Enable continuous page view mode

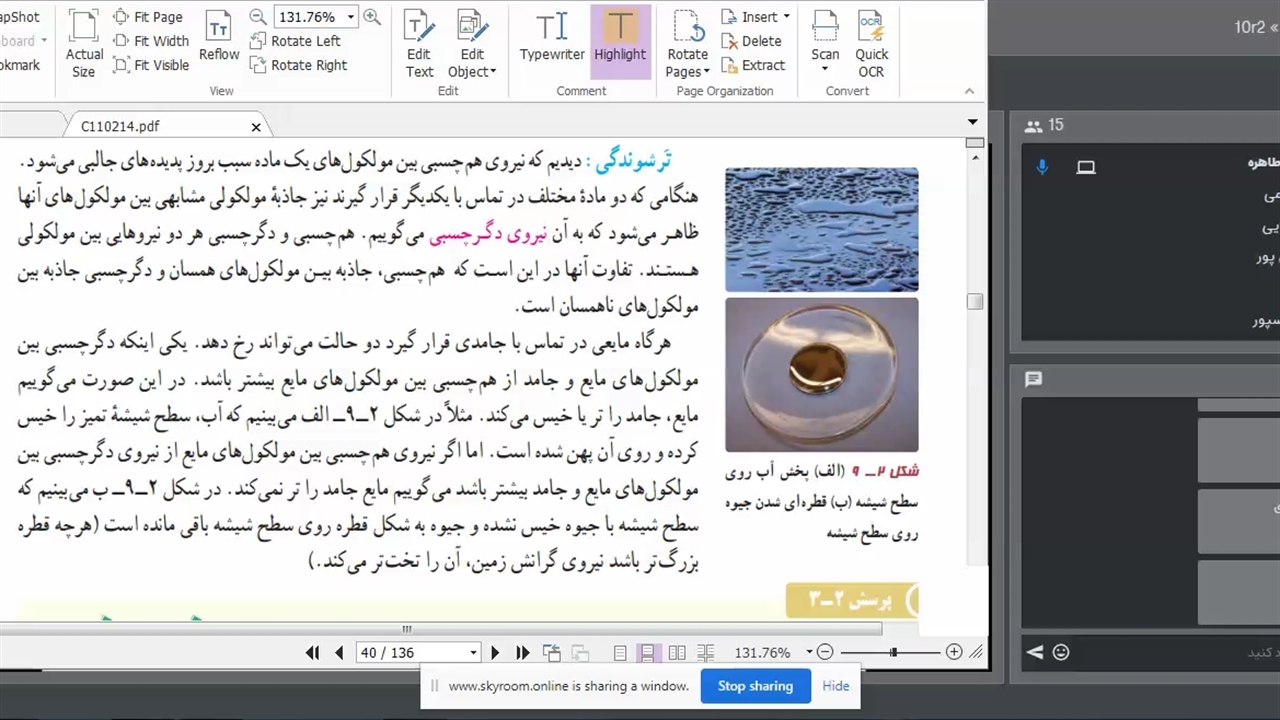[648, 653]
